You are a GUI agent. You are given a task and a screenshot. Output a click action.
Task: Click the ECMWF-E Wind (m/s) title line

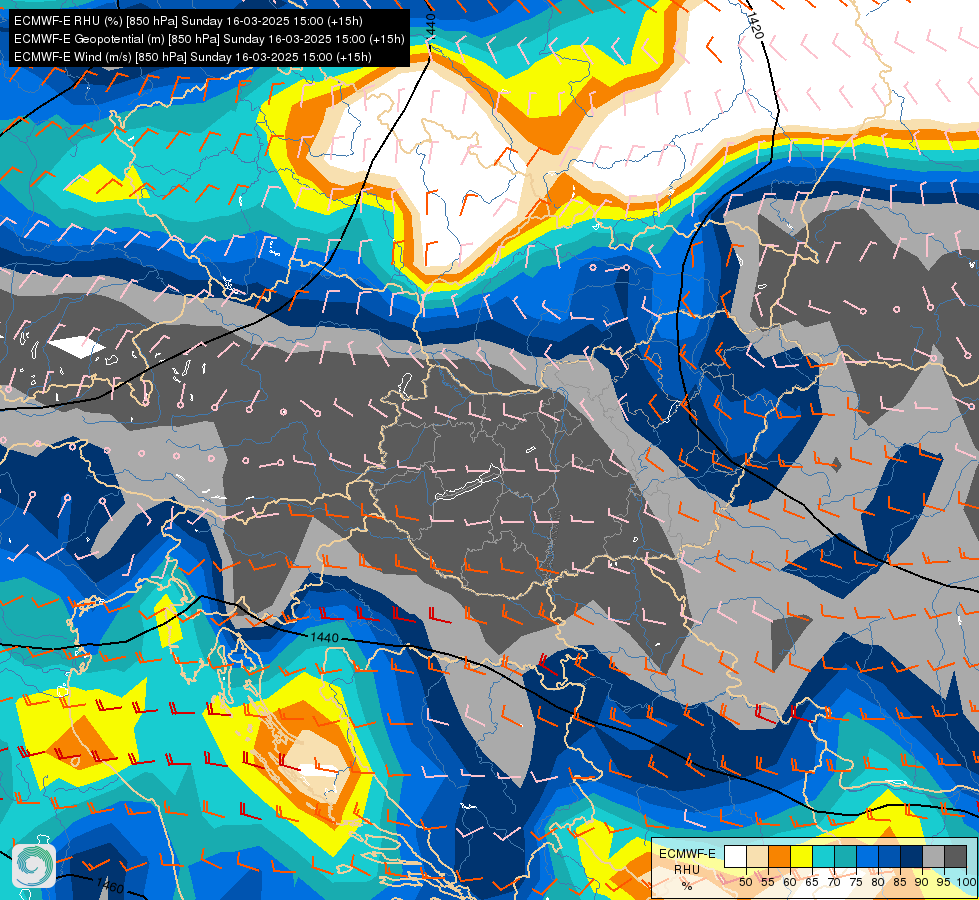[193, 57]
